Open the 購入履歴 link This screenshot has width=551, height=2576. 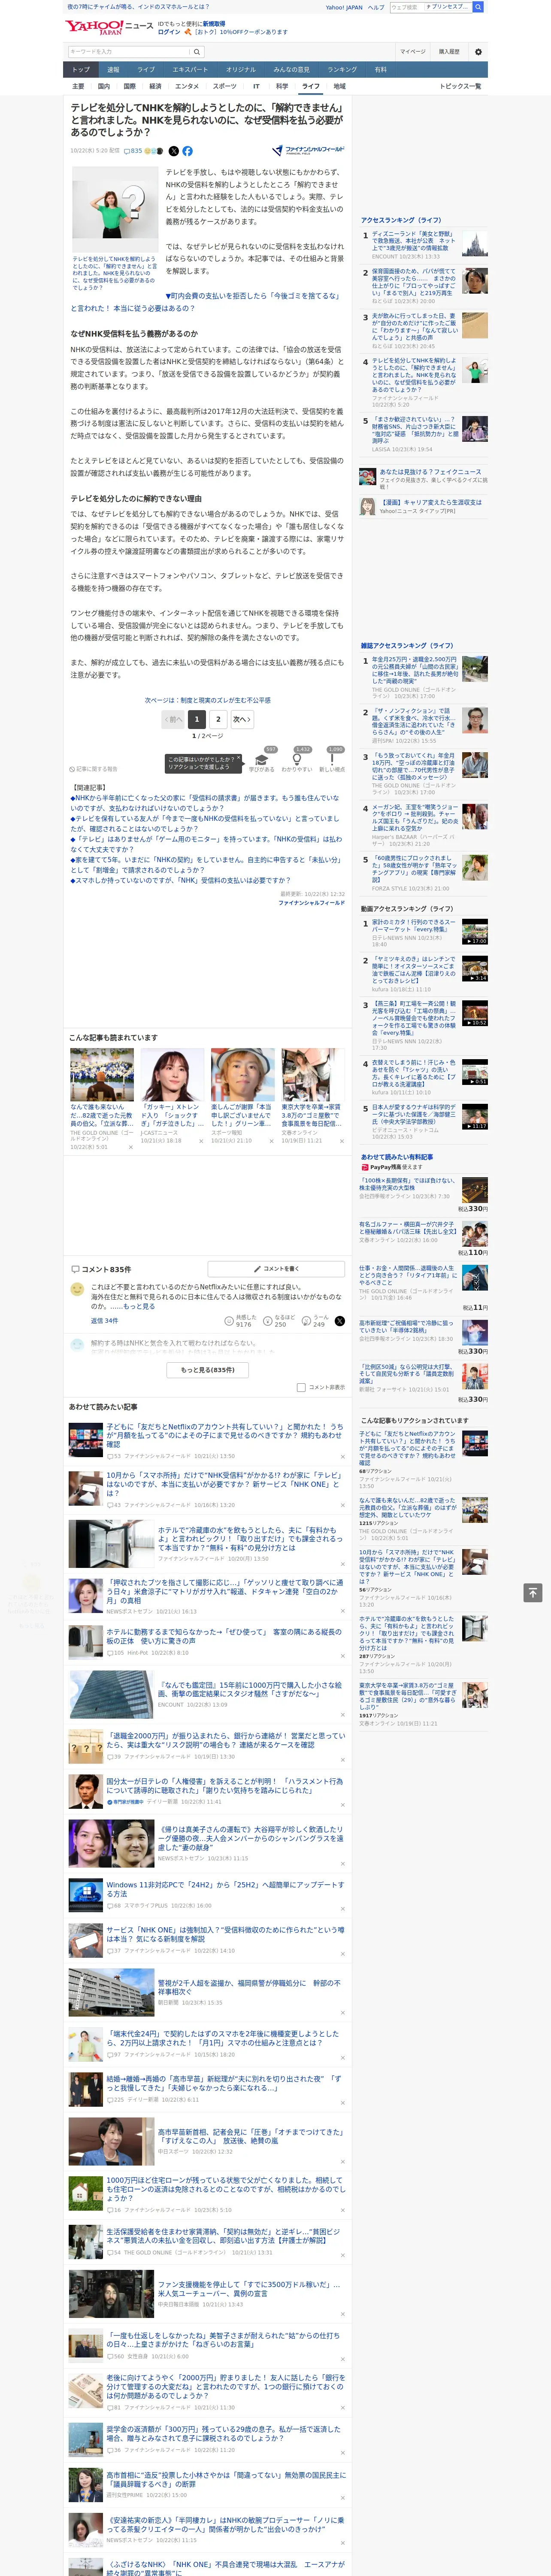(x=449, y=52)
